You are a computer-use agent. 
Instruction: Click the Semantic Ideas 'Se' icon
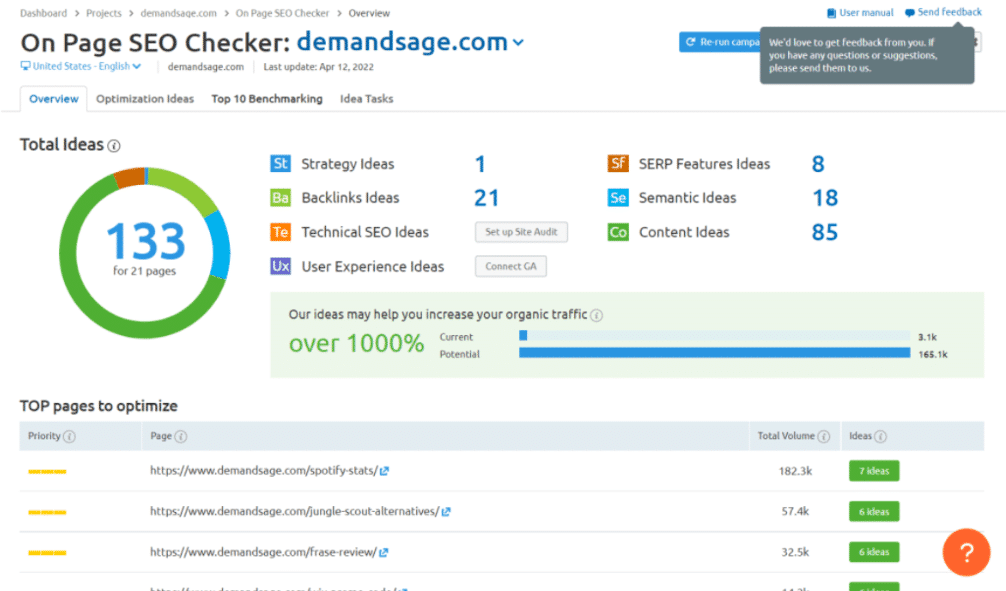tap(618, 198)
